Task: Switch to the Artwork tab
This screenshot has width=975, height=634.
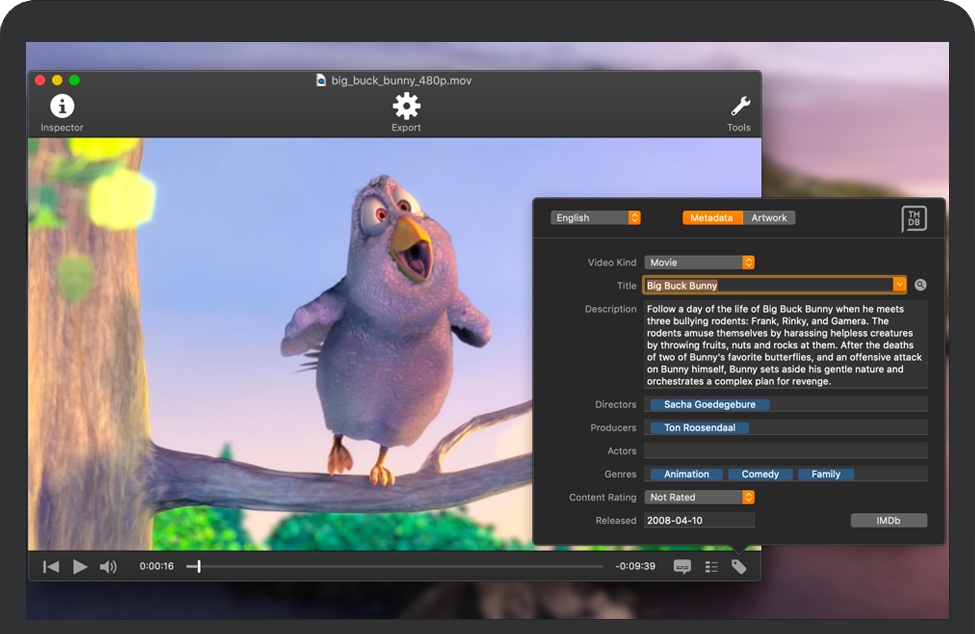Action: point(769,218)
